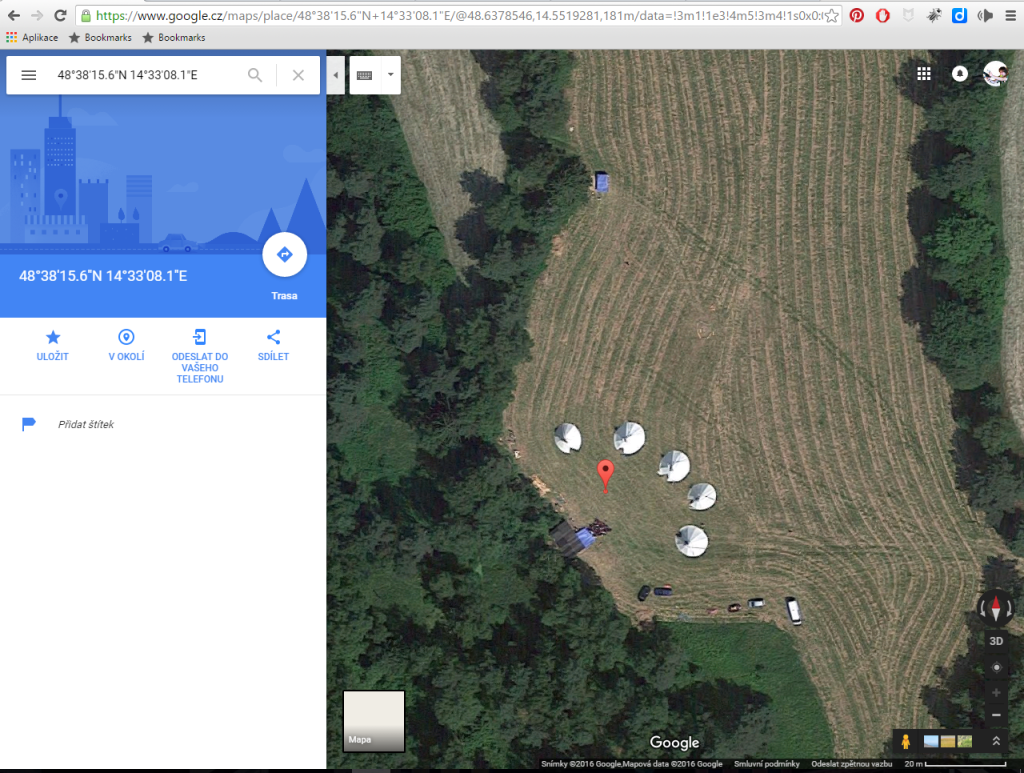Image resolution: width=1024 pixels, height=773 pixels.
Task: Show your location on the map
Action: pos(996,667)
